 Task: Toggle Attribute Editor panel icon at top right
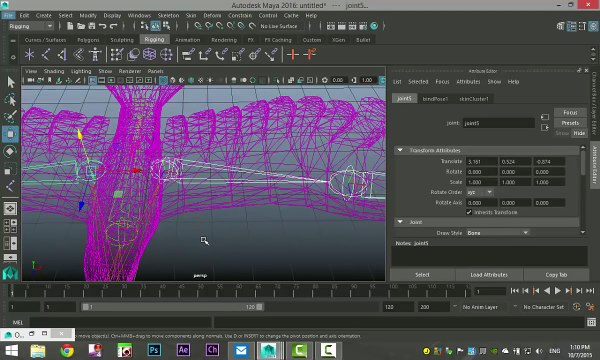[571, 26]
